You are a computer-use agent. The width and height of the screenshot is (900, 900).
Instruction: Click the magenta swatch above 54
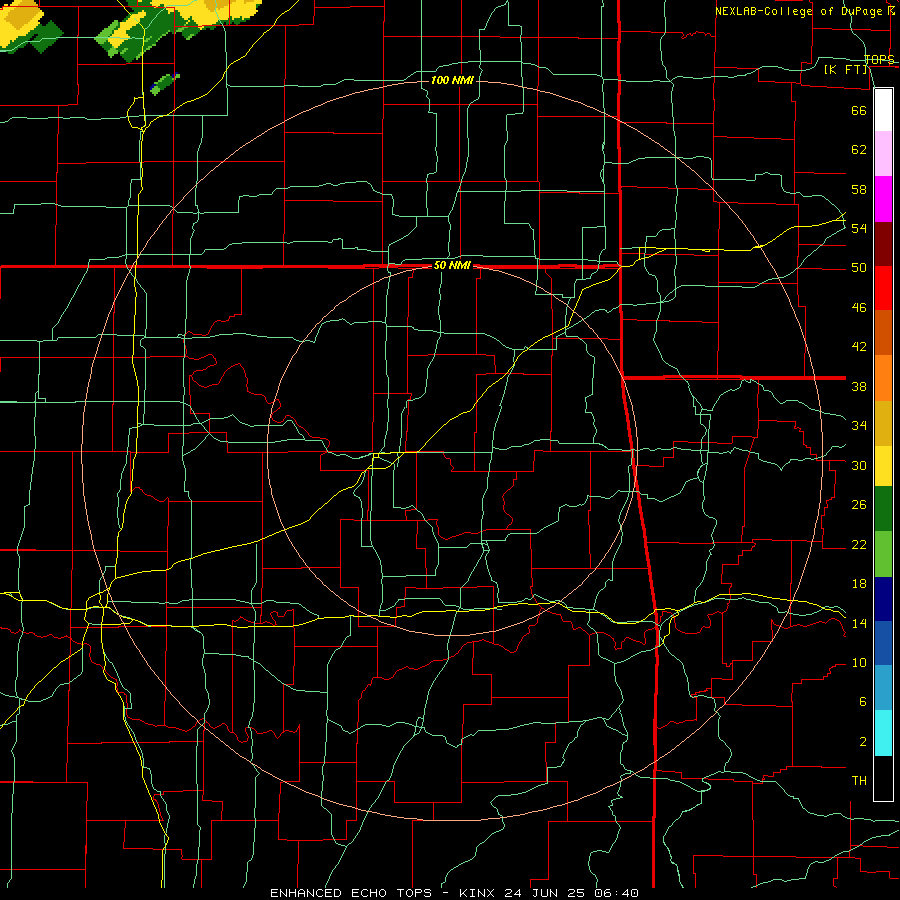pos(883,199)
